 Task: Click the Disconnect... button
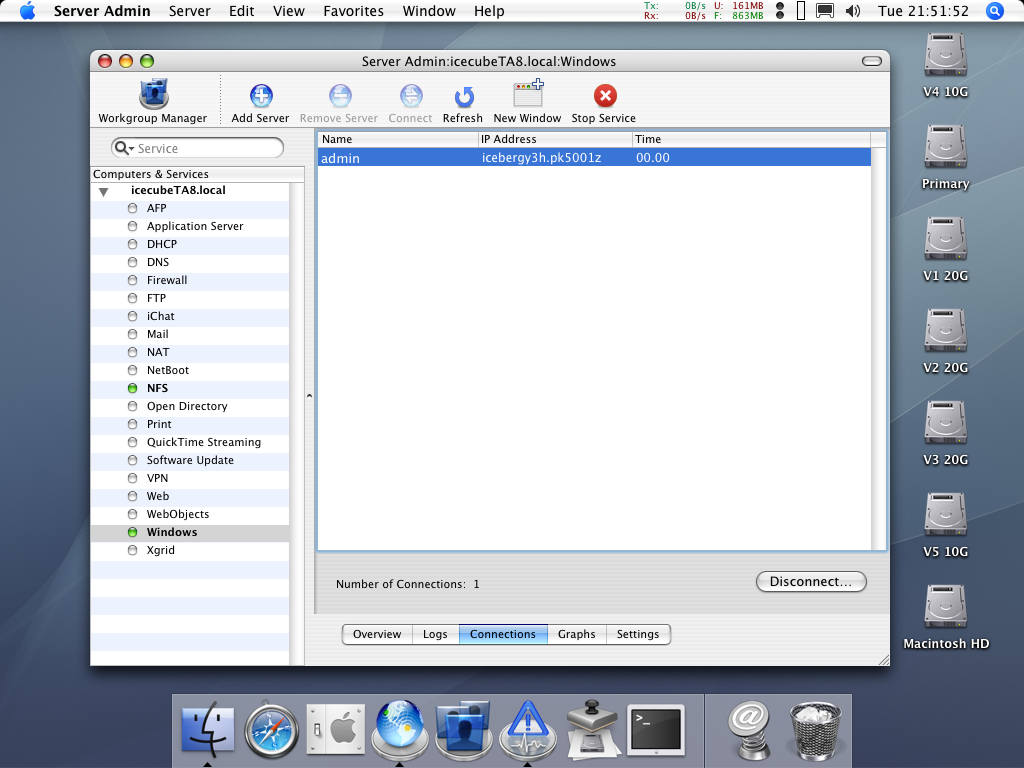tap(811, 582)
